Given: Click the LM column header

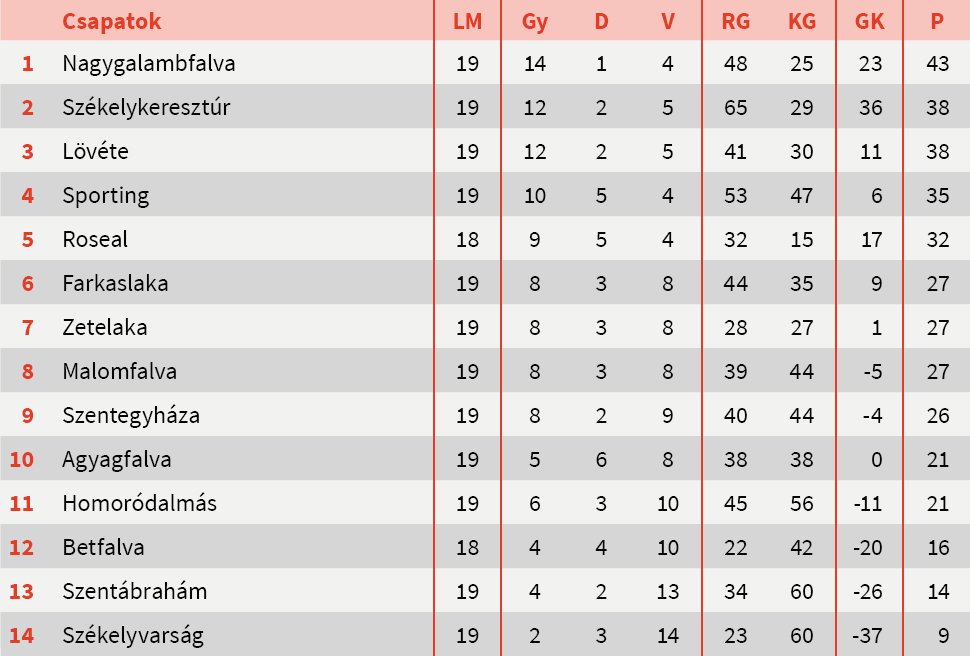Looking at the screenshot, I should [467, 21].
